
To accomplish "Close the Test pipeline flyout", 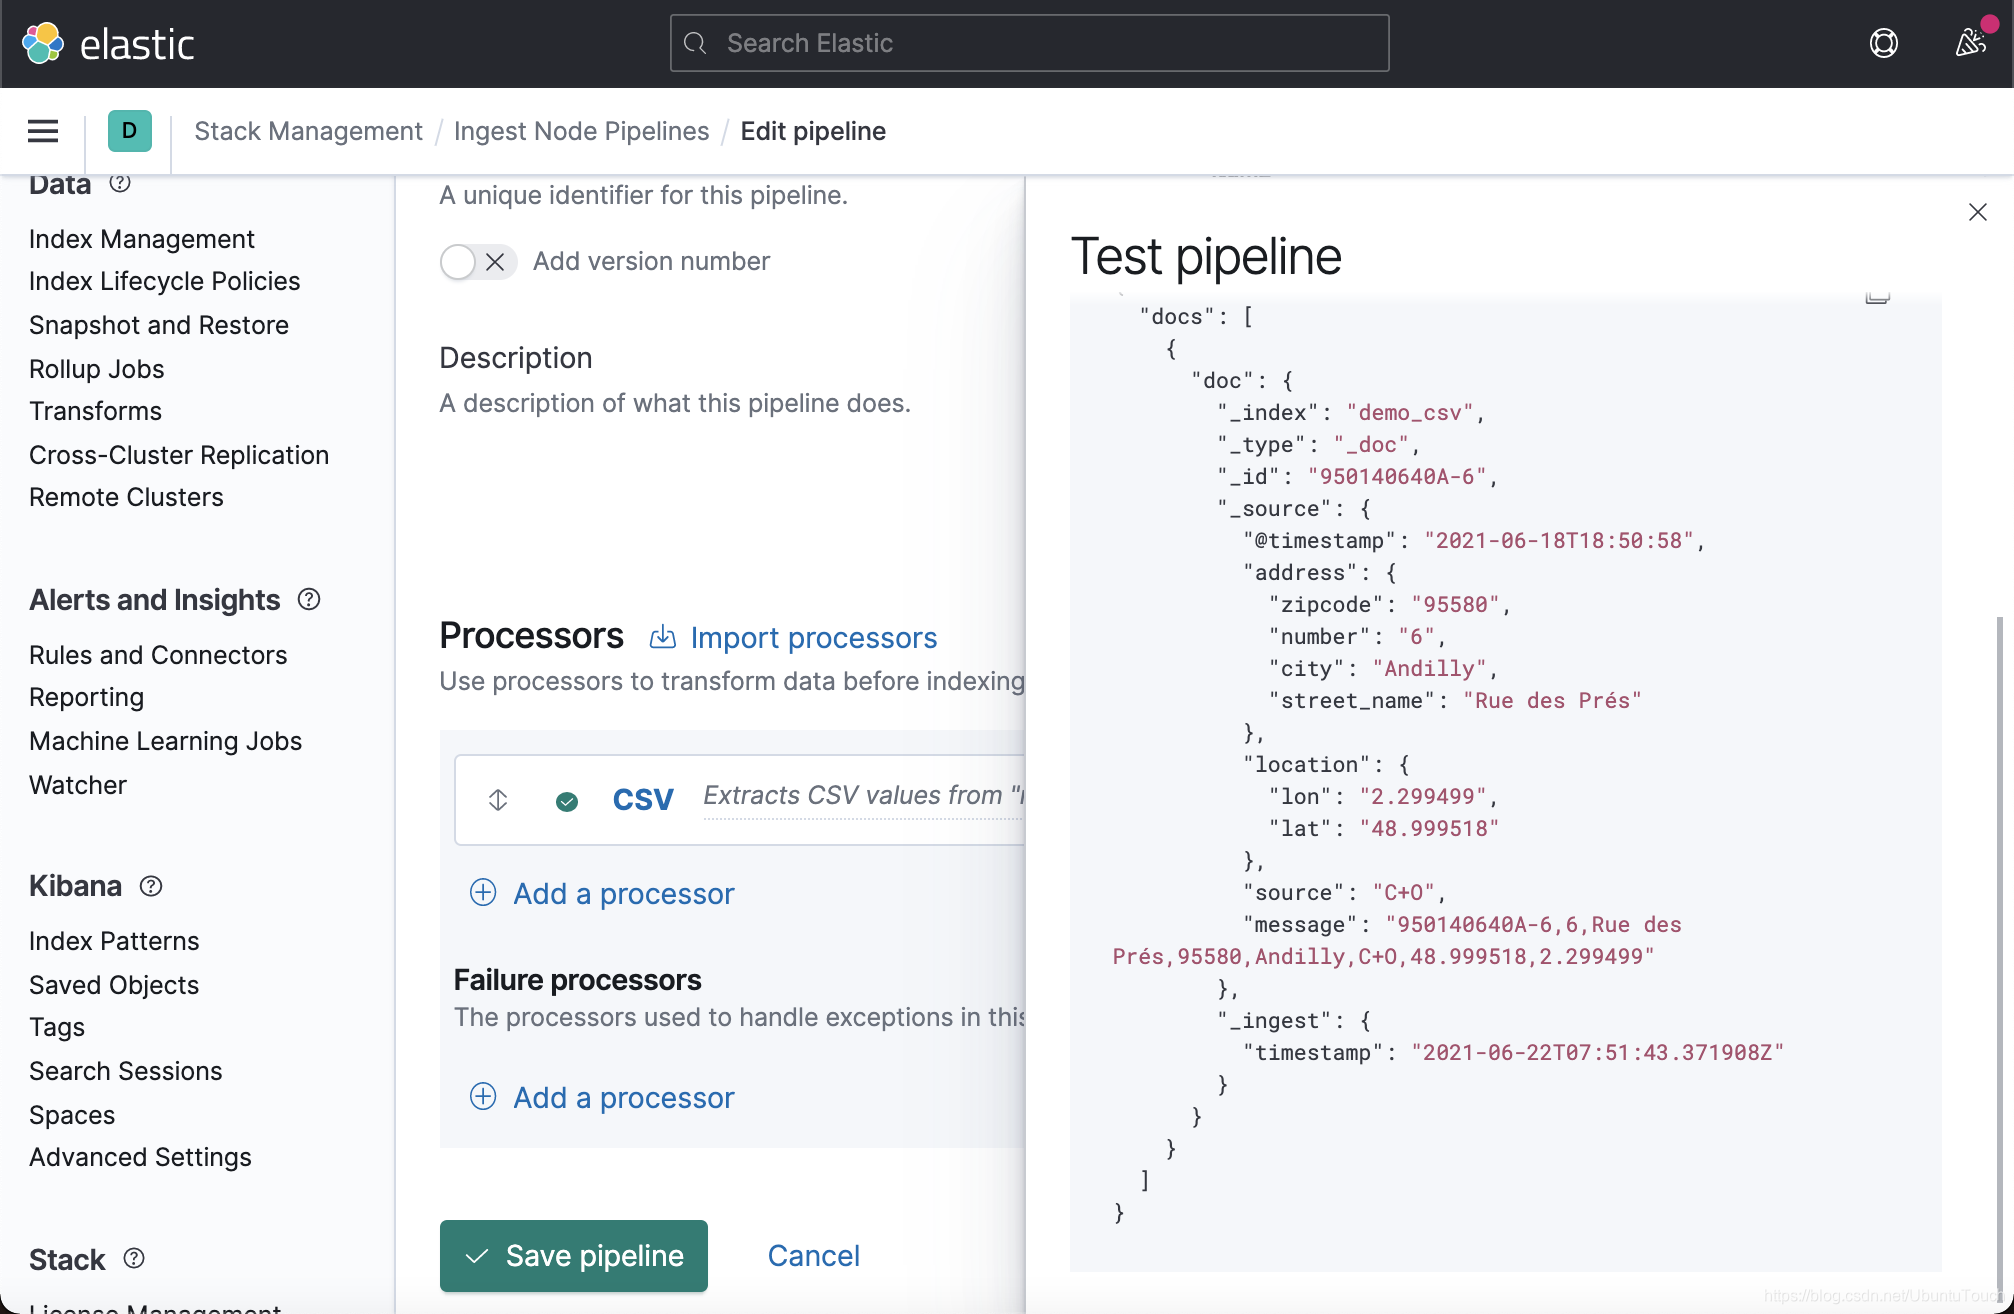I will (1978, 212).
